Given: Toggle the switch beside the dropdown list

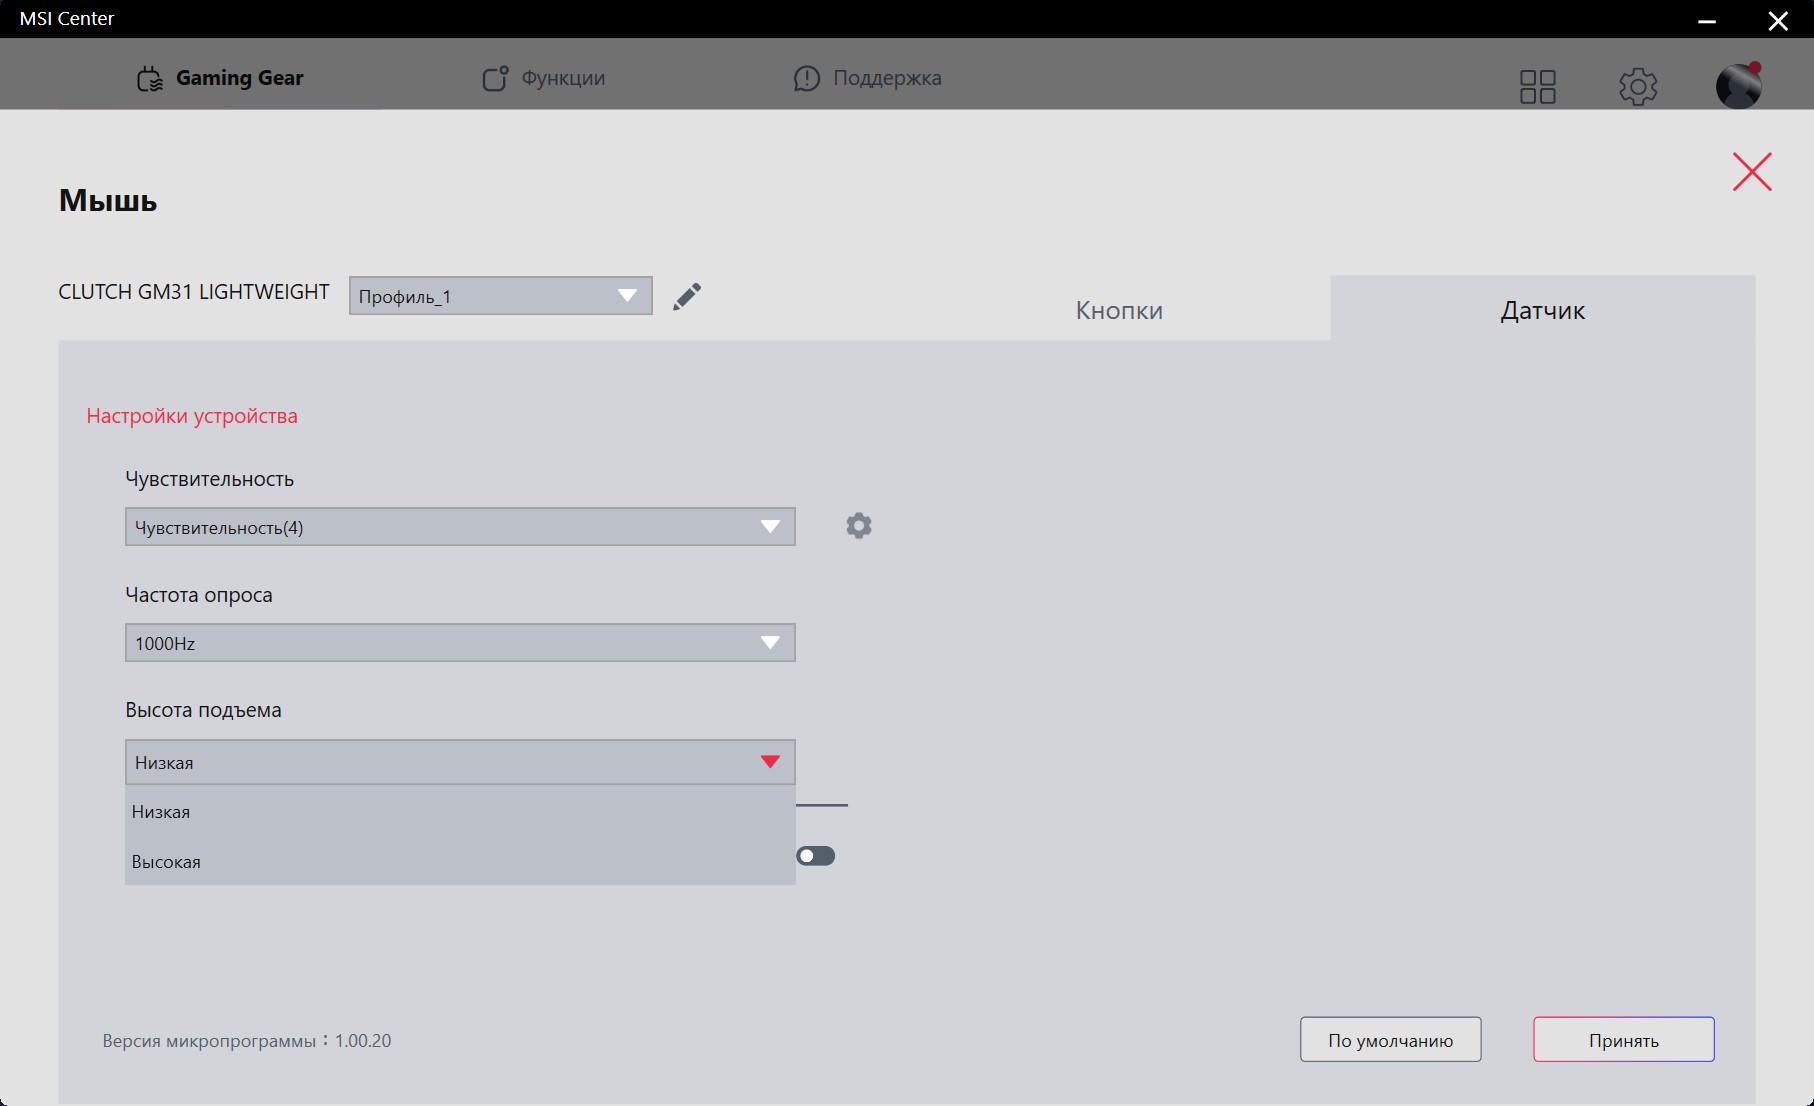Looking at the screenshot, I should pyautogui.click(x=815, y=856).
